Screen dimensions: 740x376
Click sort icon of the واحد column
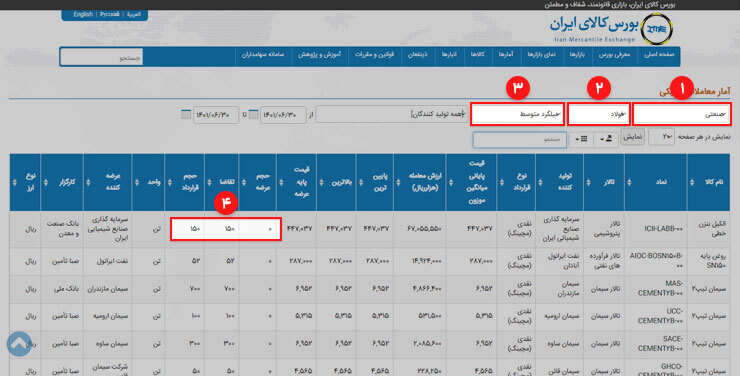click(137, 182)
